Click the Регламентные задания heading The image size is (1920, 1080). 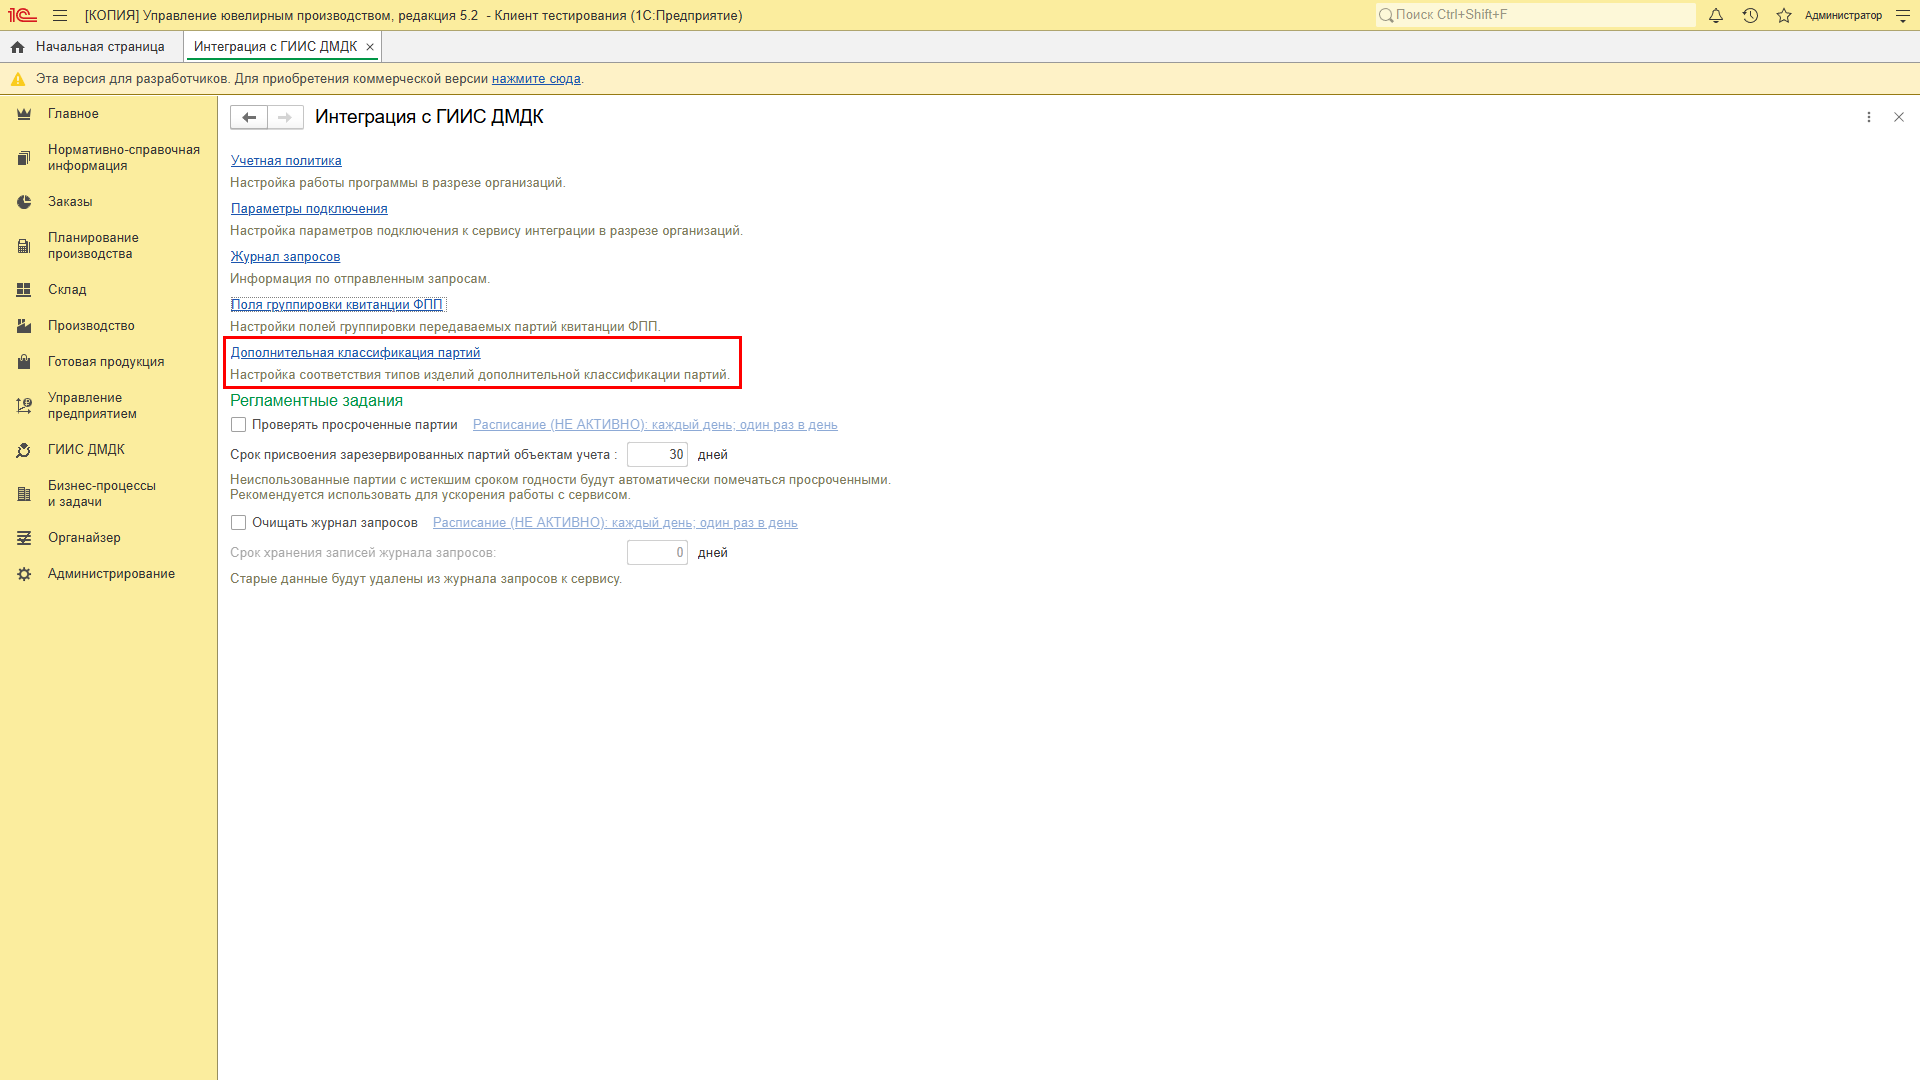pyautogui.click(x=316, y=401)
